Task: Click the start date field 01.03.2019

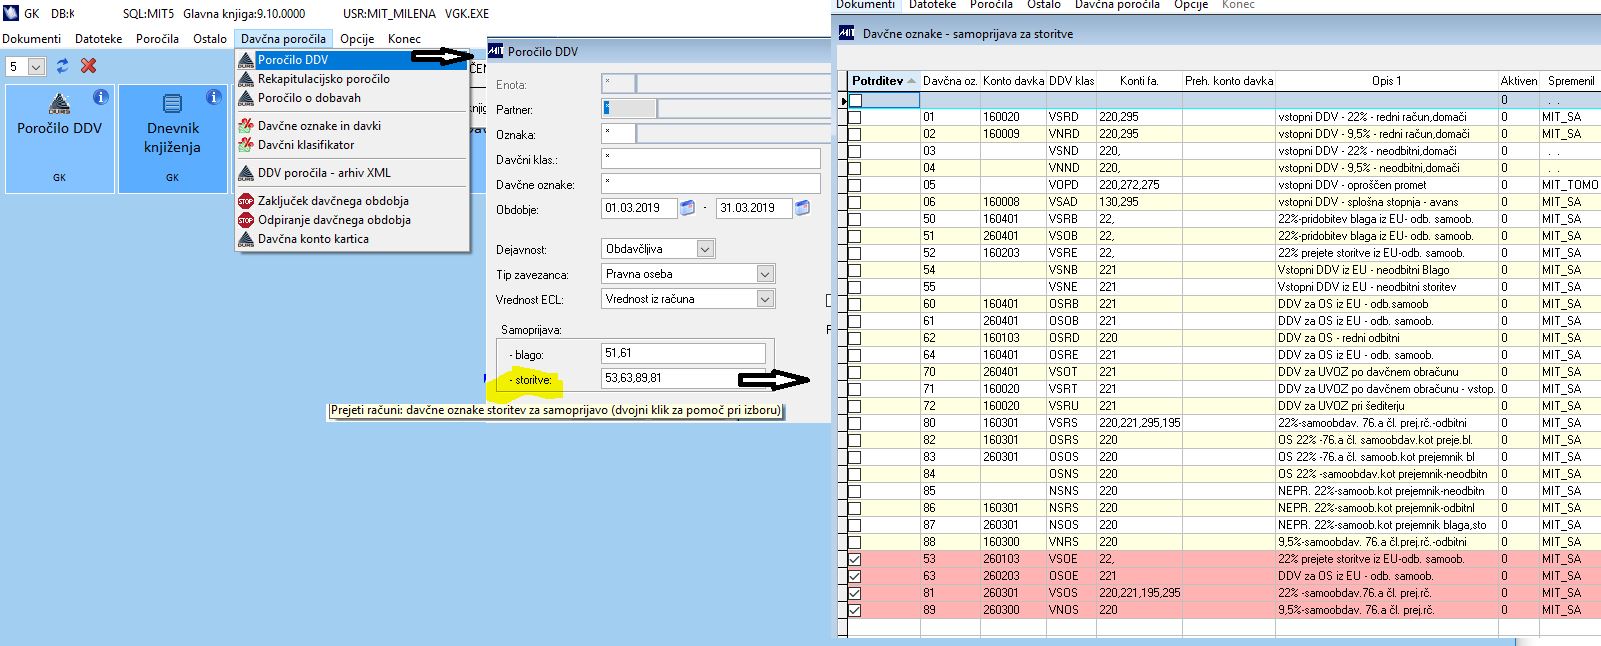Action: pos(639,208)
